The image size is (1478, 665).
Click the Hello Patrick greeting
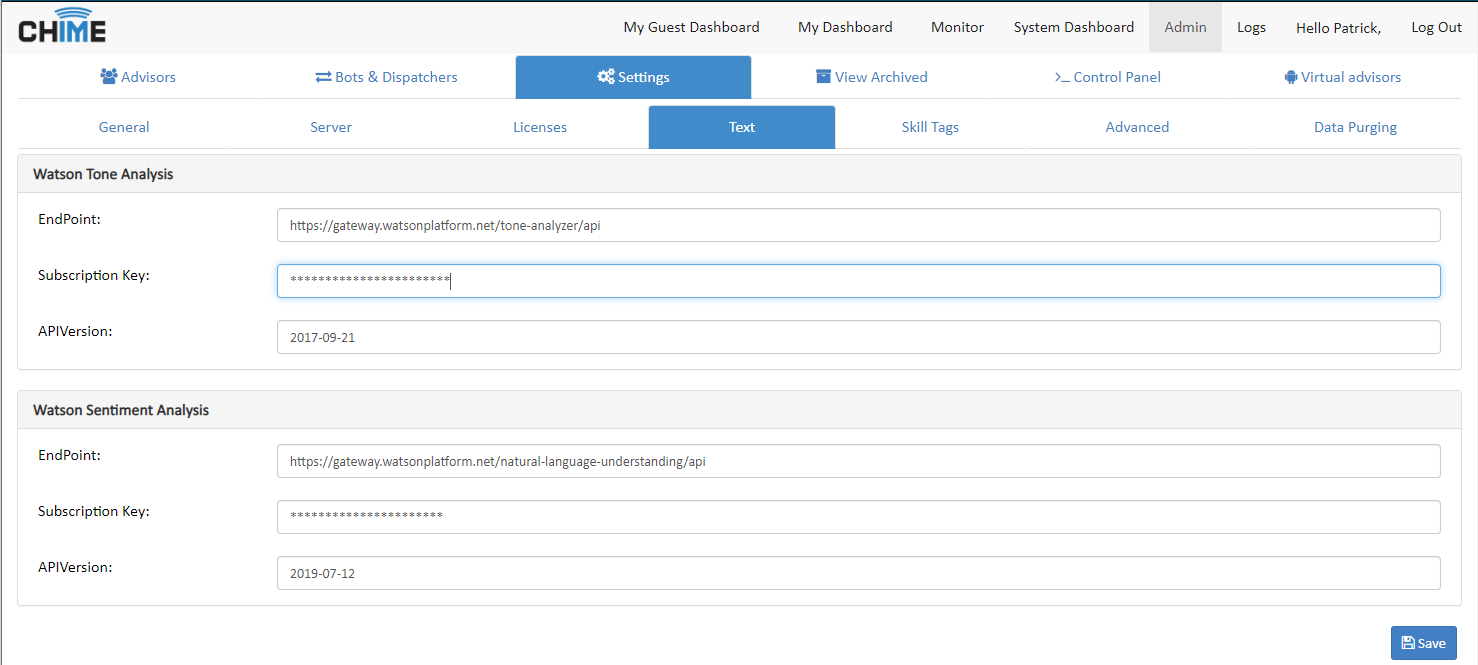click(1338, 28)
